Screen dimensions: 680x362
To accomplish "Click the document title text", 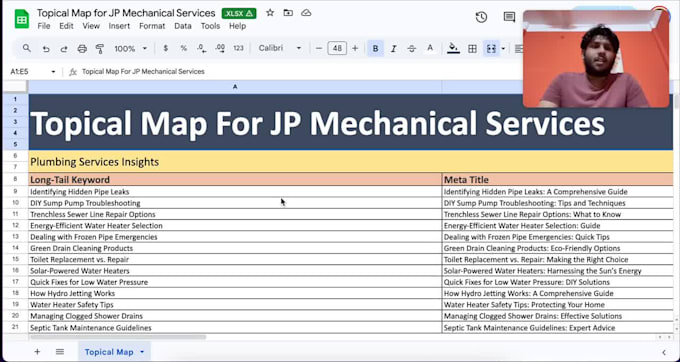I will click(126, 13).
